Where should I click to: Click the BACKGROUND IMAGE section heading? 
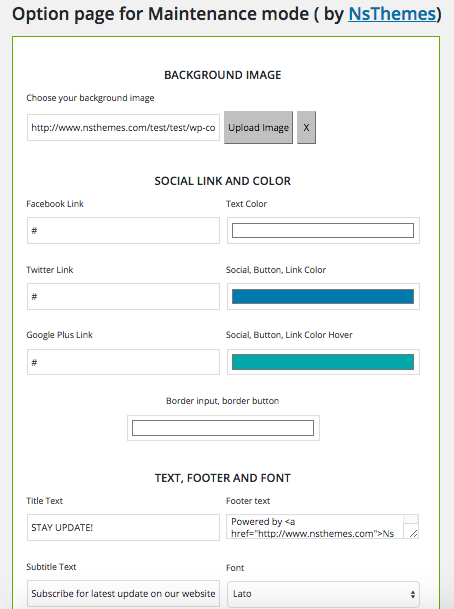pos(223,75)
